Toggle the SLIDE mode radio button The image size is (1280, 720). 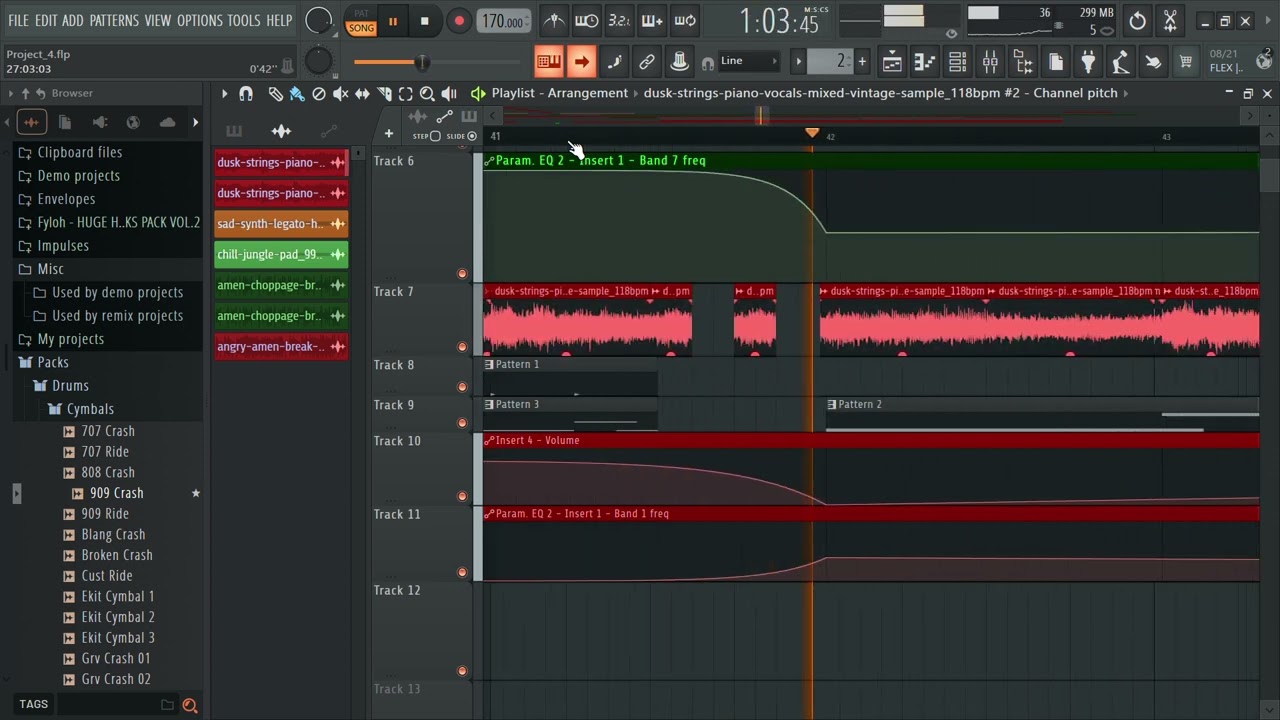tap(472, 136)
